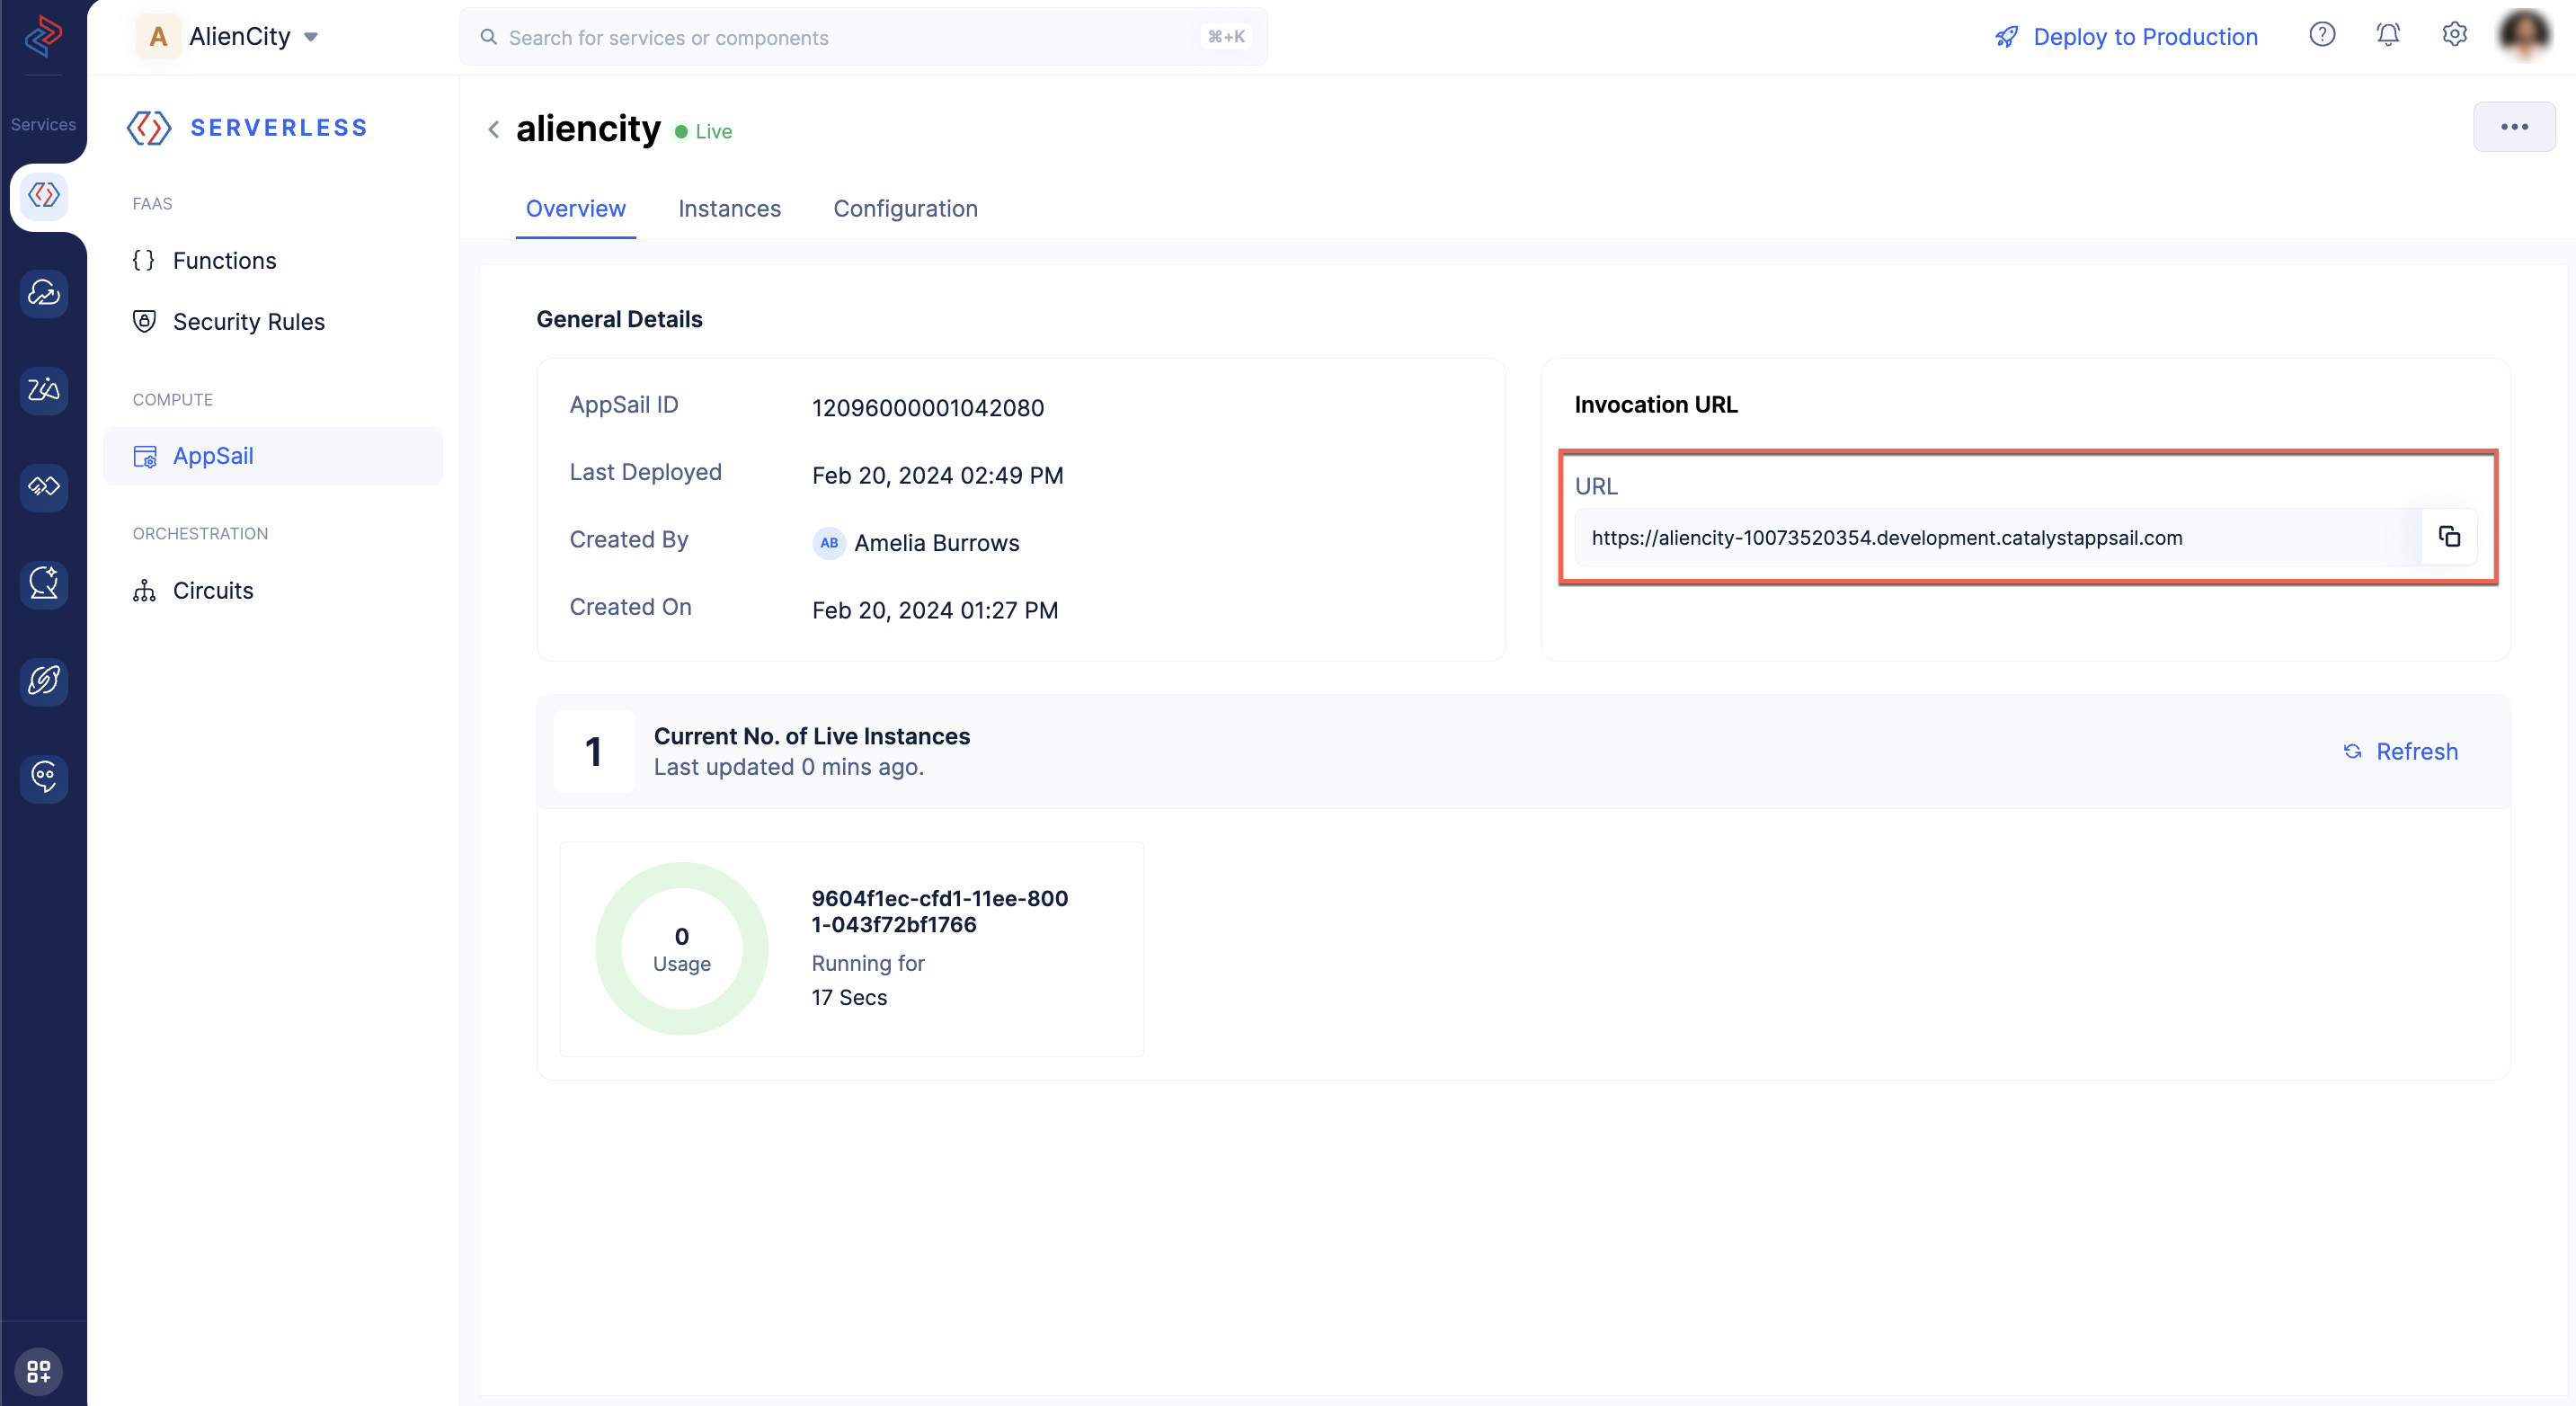Viewport: 2576px width, 1406px height.
Task: Go back using the left chevron
Action: (494, 129)
